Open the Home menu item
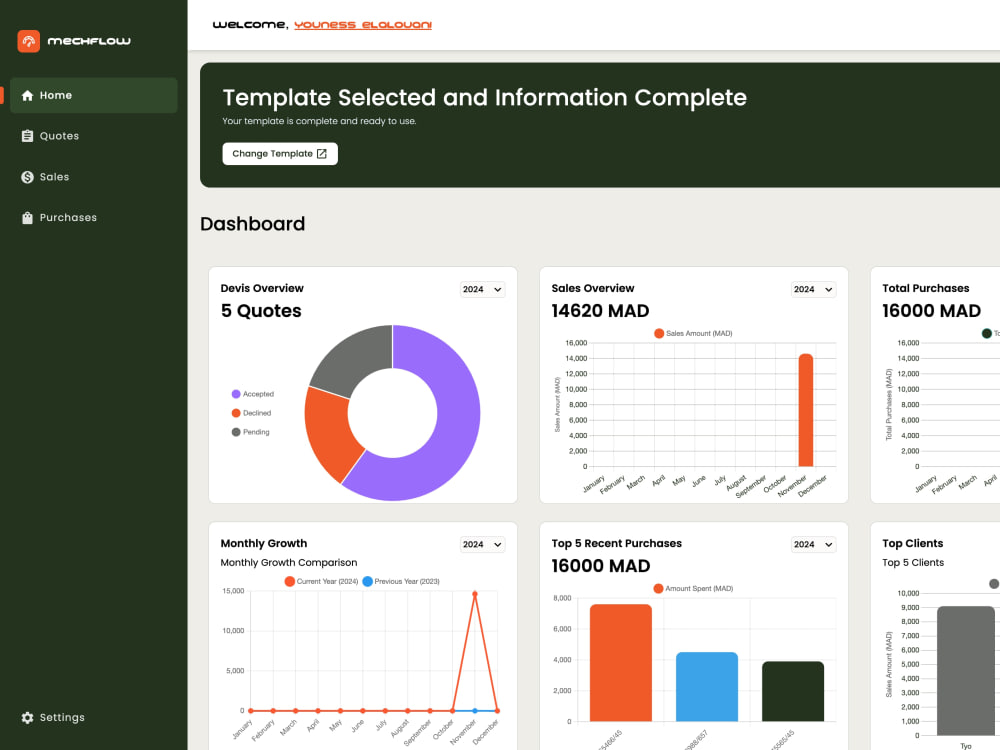 pos(94,96)
